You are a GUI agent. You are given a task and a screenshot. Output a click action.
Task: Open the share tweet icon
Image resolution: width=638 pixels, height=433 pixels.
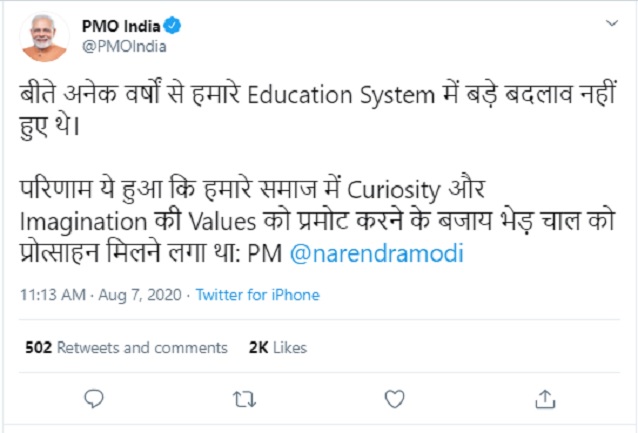tap(544, 398)
